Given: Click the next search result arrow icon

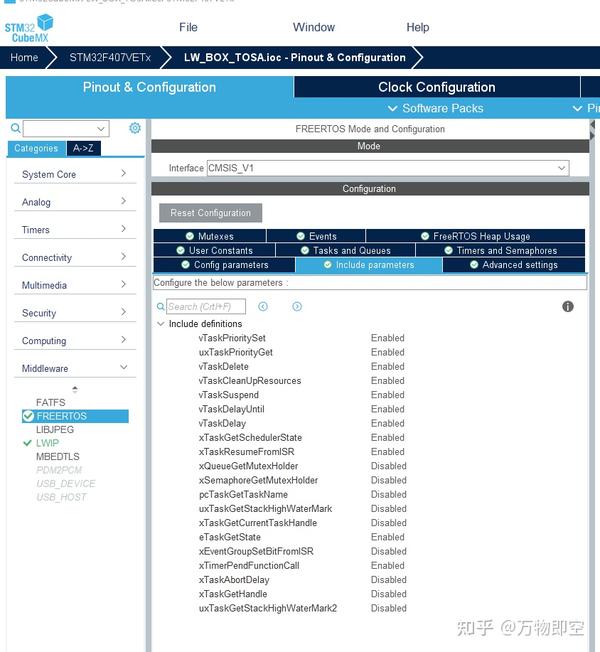Looking at the screenshot, I should coord(297,306).
